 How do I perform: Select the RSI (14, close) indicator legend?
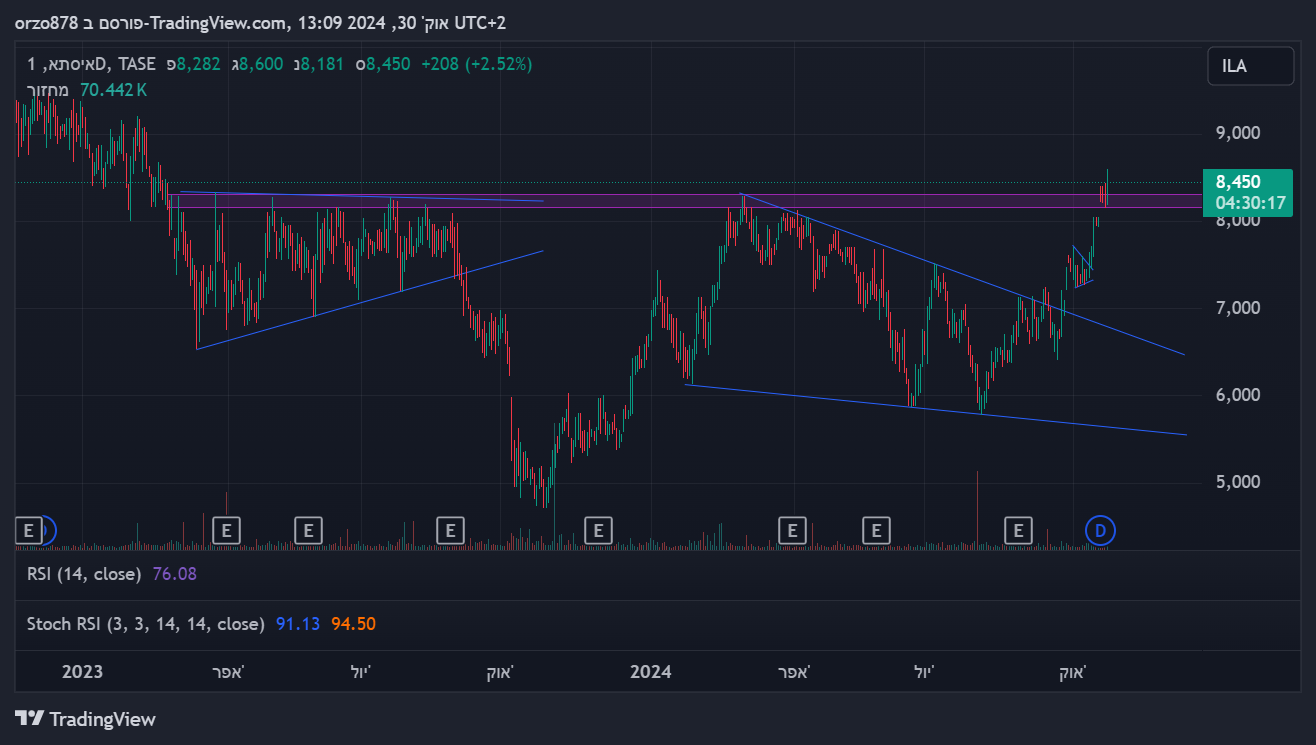[85, 574]
